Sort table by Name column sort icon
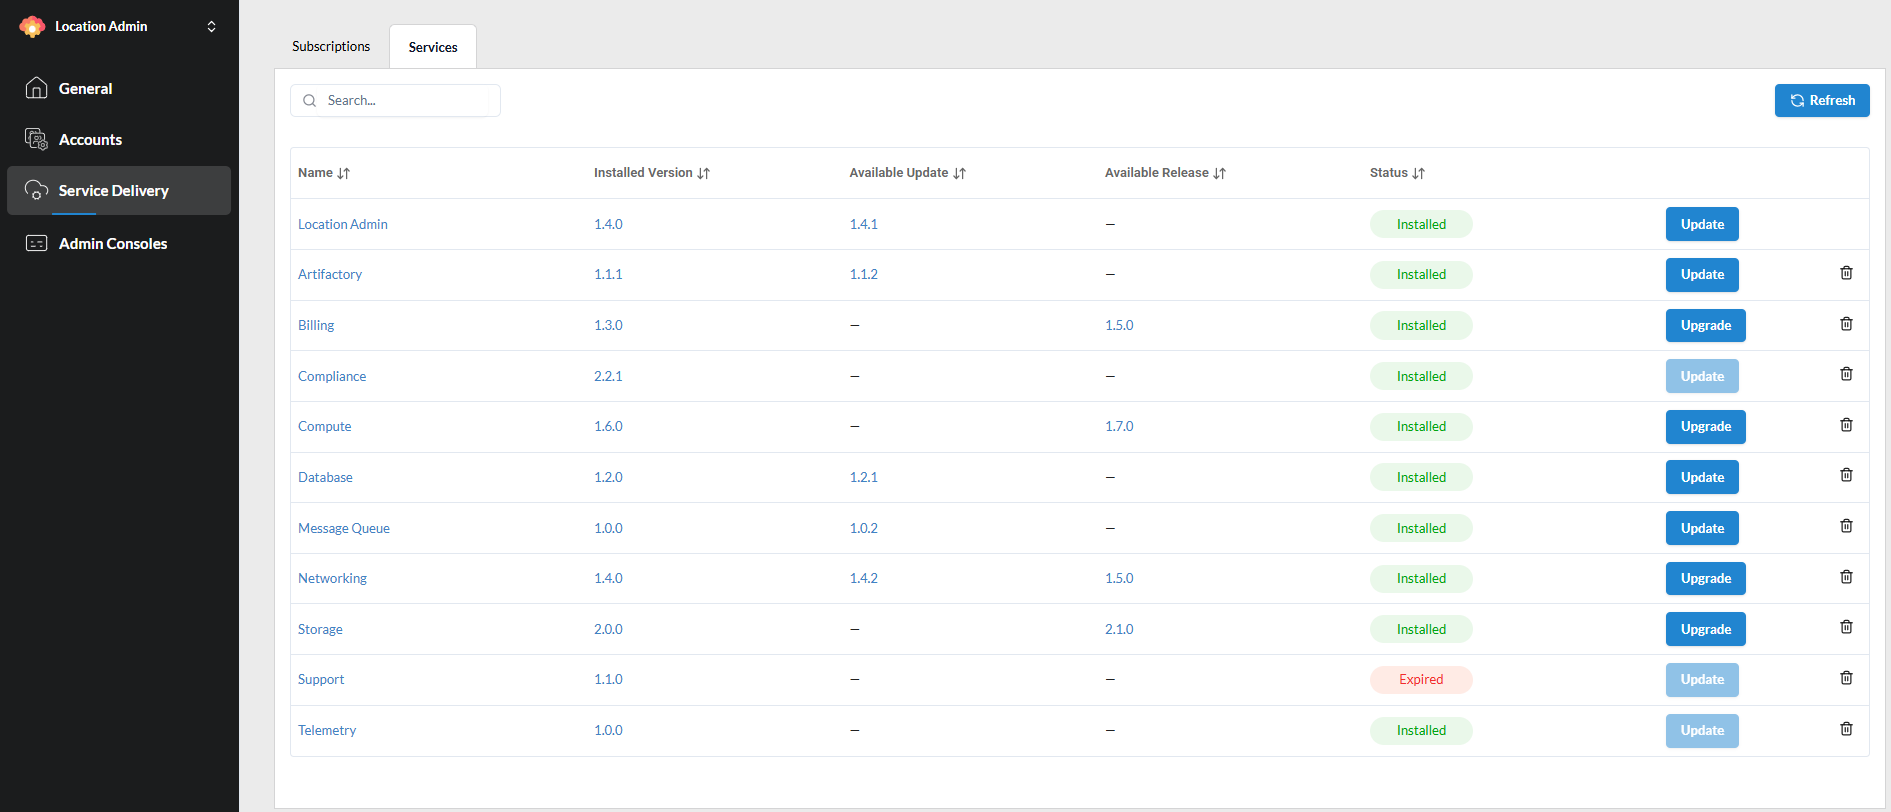 point(344,173)
